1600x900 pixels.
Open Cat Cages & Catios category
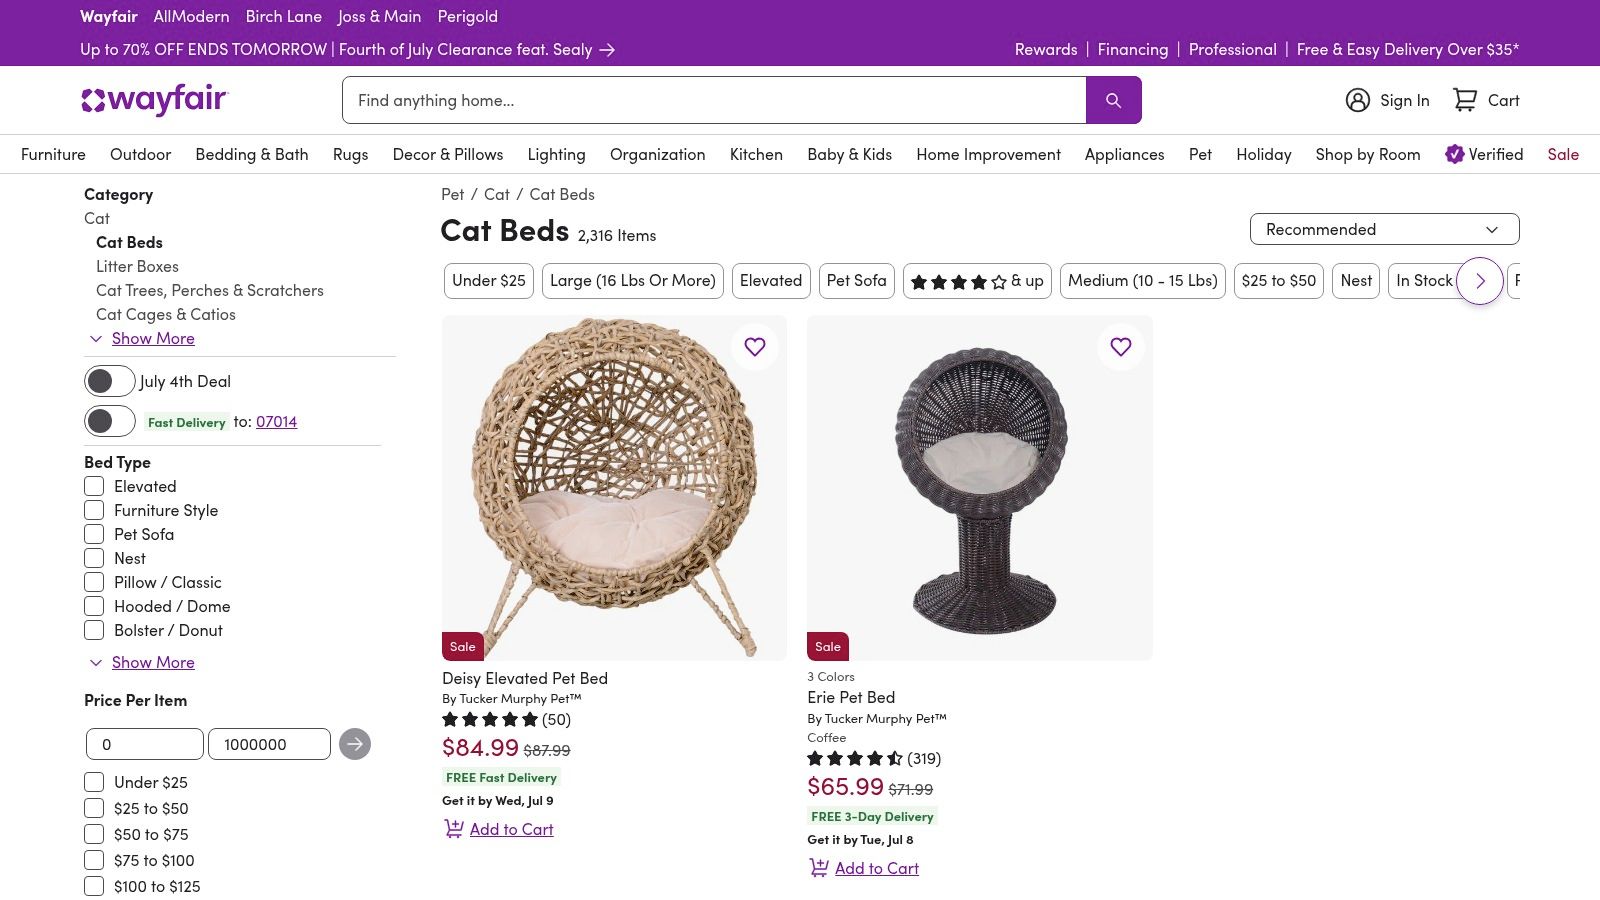(x=166, y=314)
